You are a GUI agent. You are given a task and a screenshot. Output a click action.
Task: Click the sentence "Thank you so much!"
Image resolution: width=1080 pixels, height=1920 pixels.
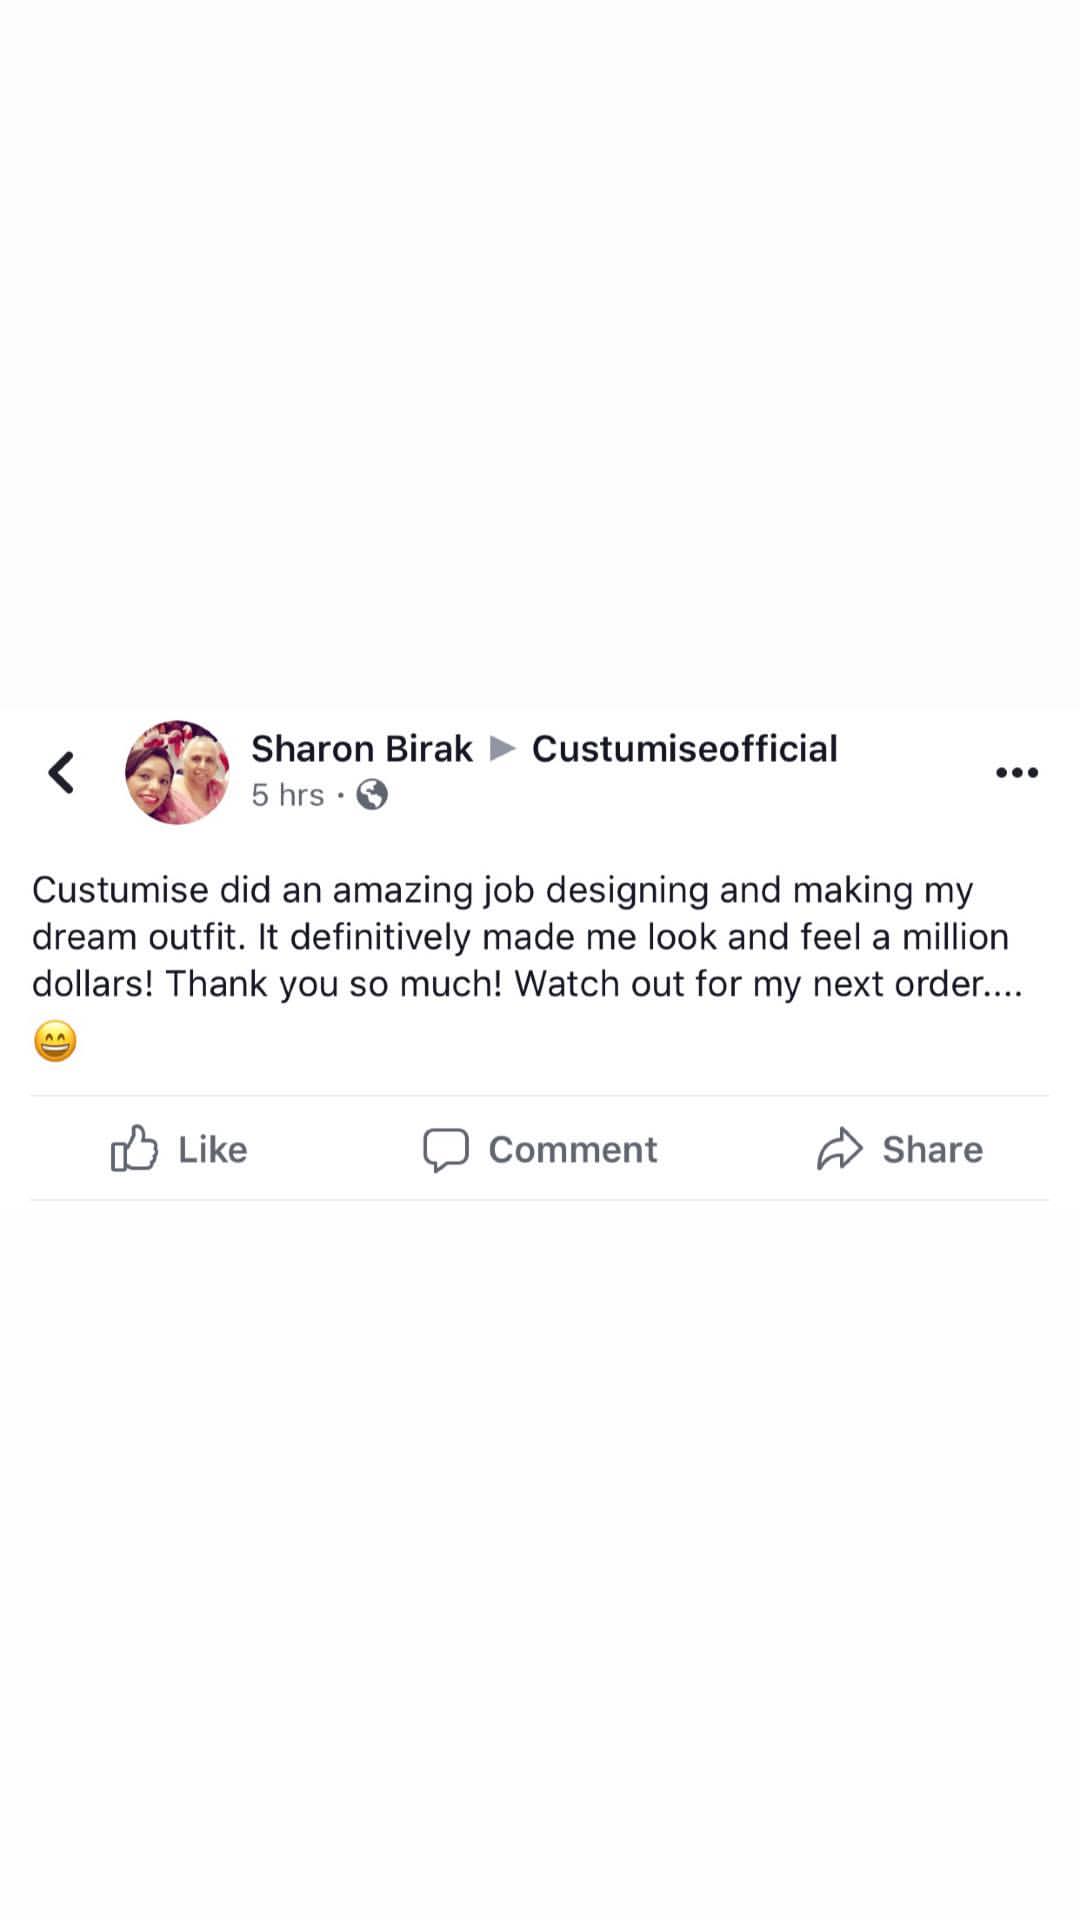[333, 984]
